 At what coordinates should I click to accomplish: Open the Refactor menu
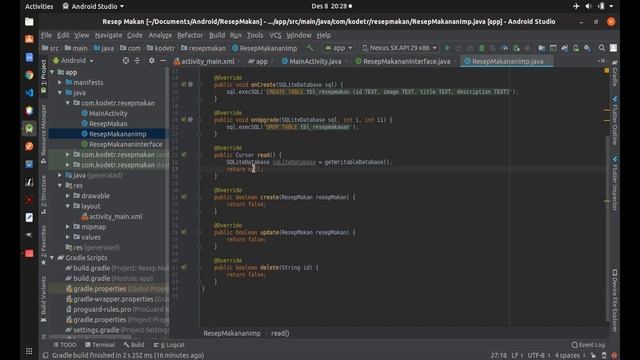190,35
